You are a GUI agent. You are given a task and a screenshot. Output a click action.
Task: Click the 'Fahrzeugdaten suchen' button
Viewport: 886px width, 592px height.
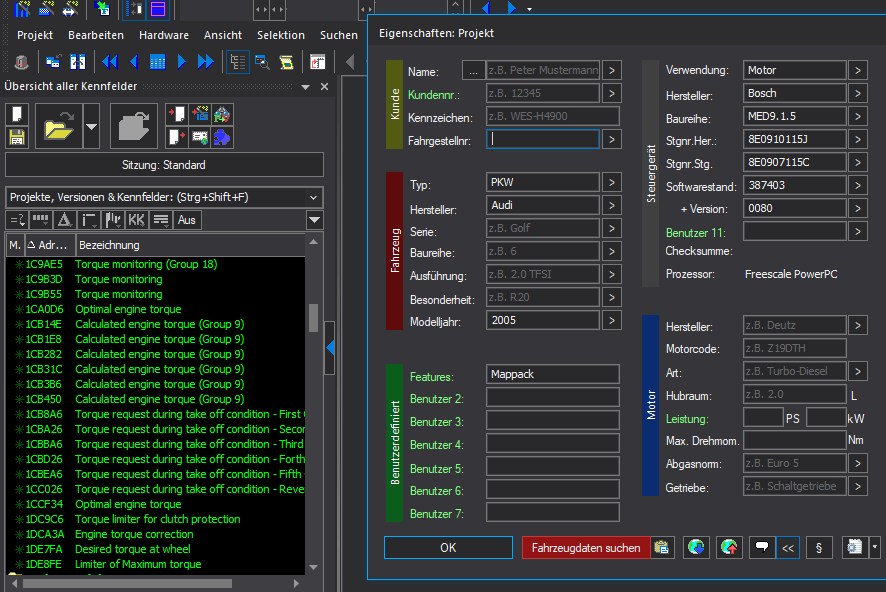586,548
